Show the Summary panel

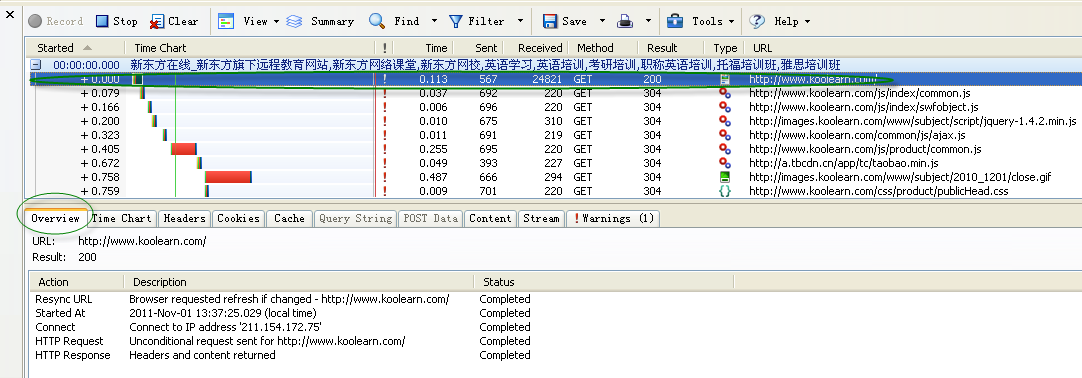320,21
